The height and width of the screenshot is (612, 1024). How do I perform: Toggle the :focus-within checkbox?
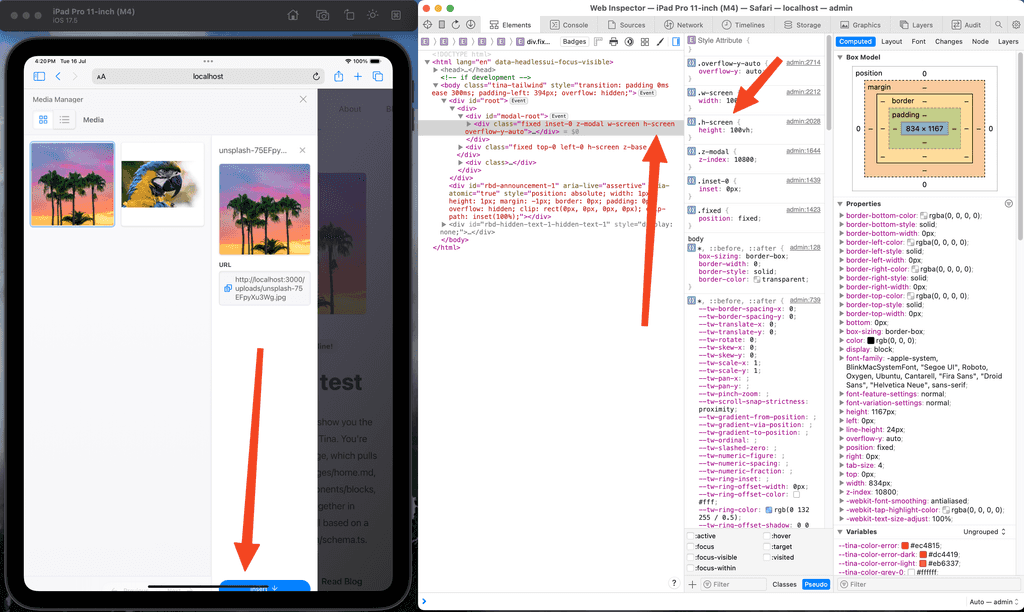(x=691, y=569)
